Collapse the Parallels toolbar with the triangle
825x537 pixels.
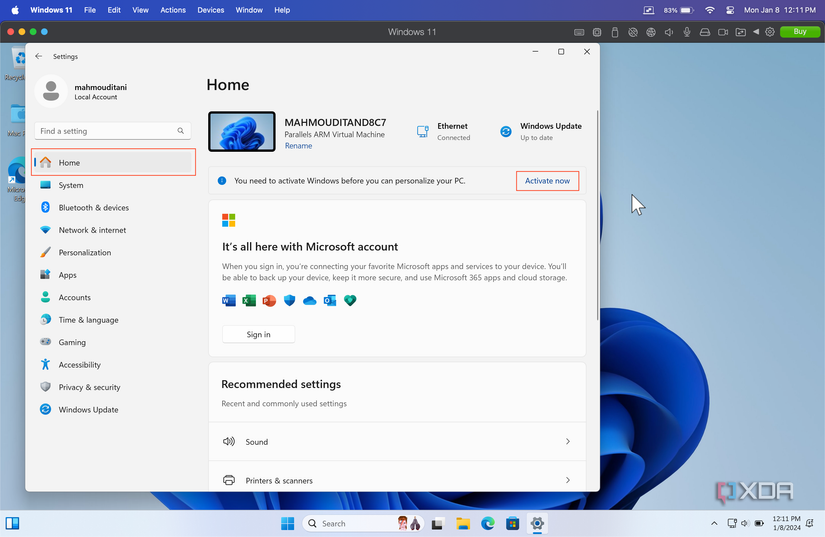(x=756, y=32)
